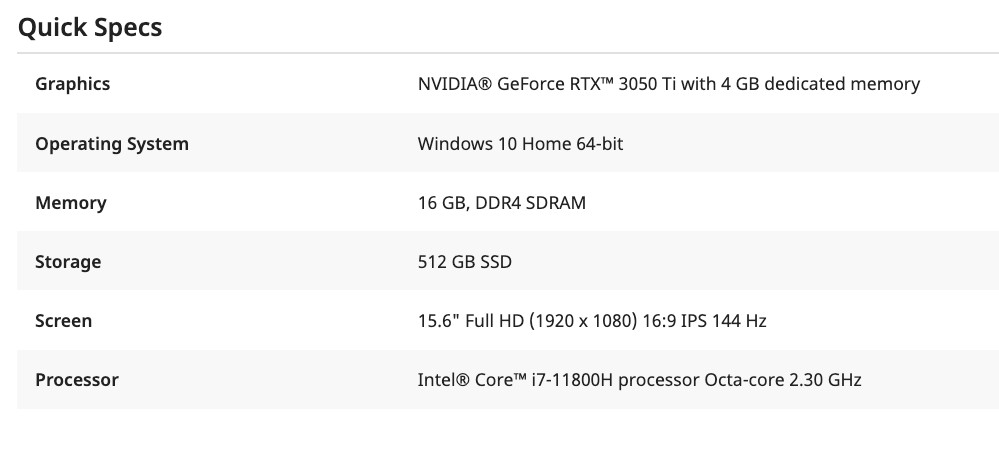
Task: Click the 512 GB SSD value
Action: [x=464, y=262]
